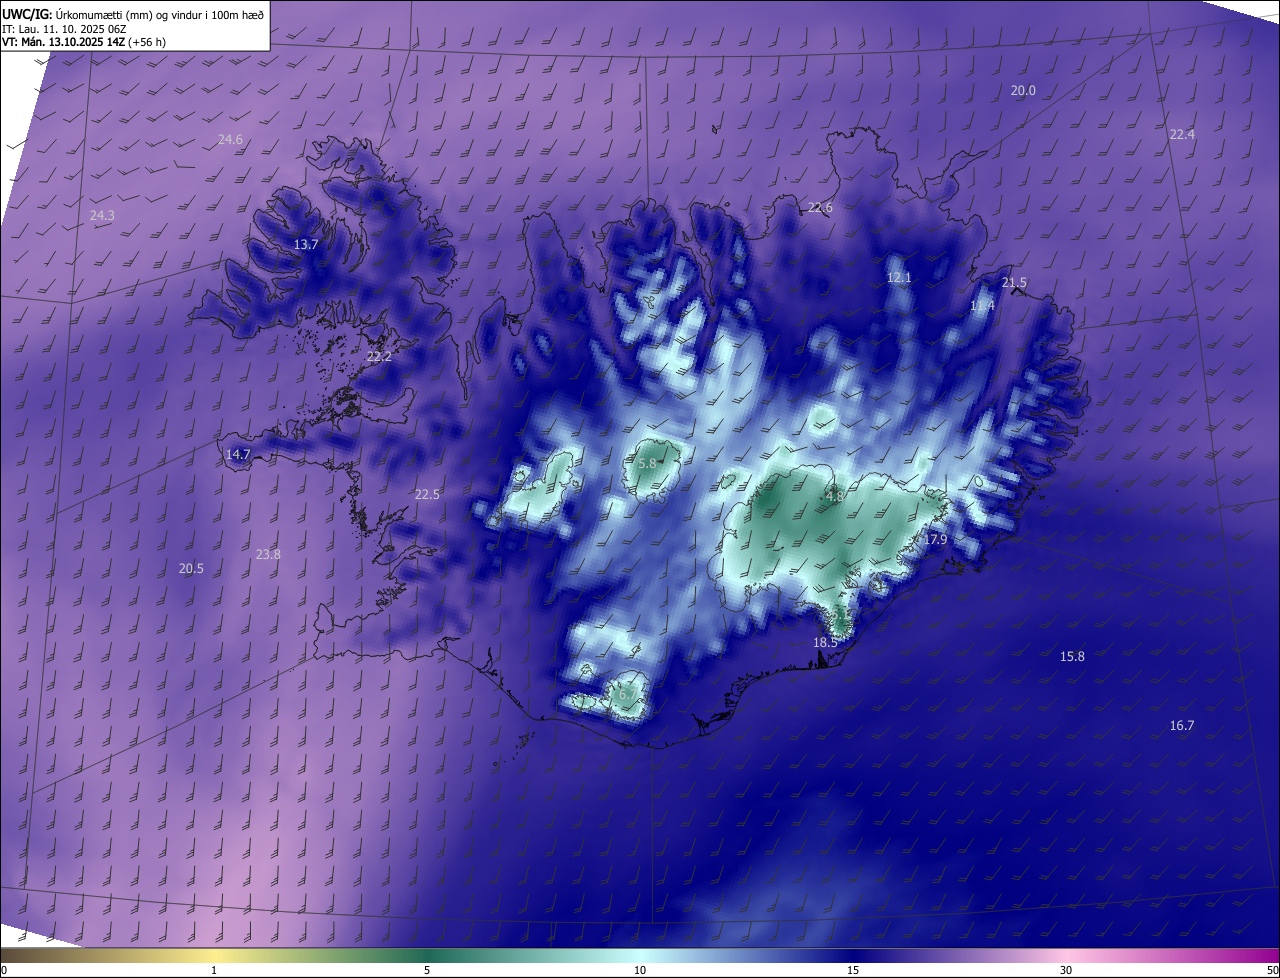Pick the 14.7 value label
The image size is (1280, 978).
238,453
